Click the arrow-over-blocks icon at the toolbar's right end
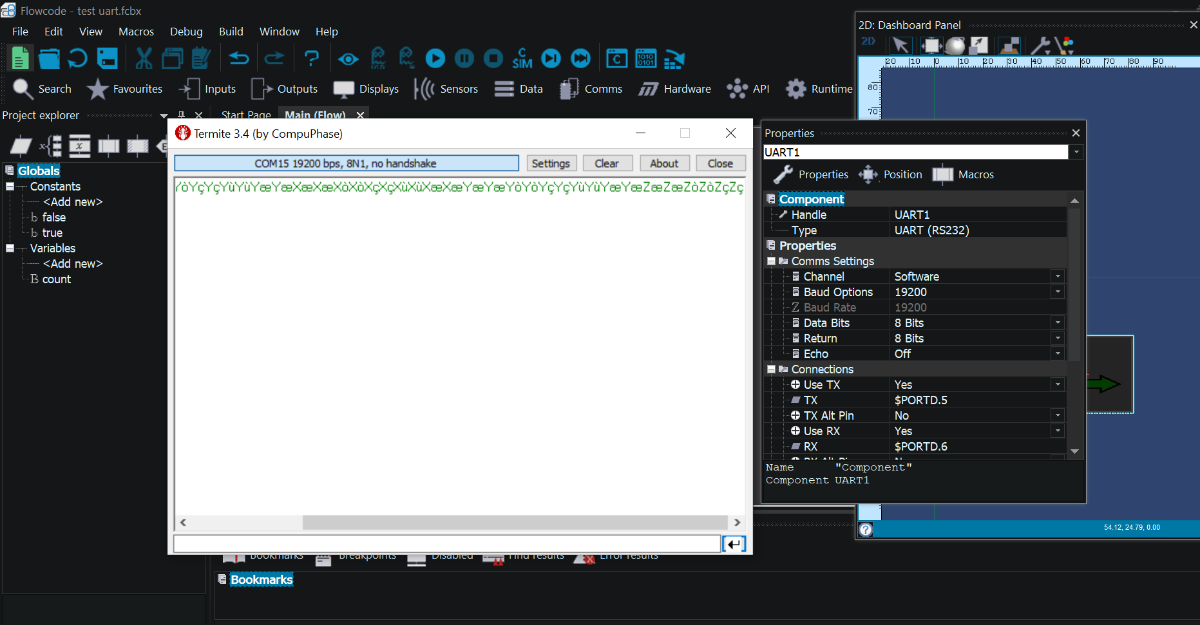This screenshot has height=625, width=1200. coord(675,59)
